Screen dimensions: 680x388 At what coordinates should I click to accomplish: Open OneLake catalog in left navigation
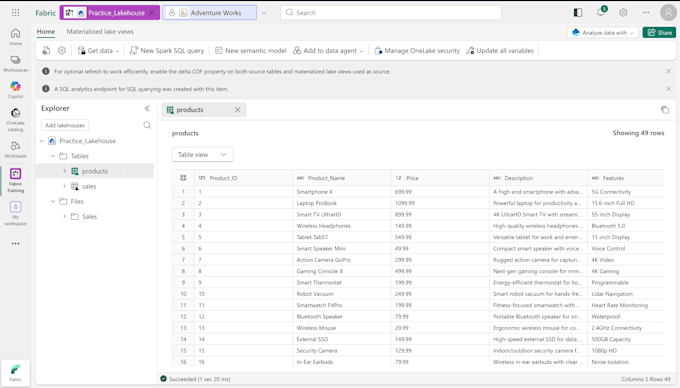(16, 119)
